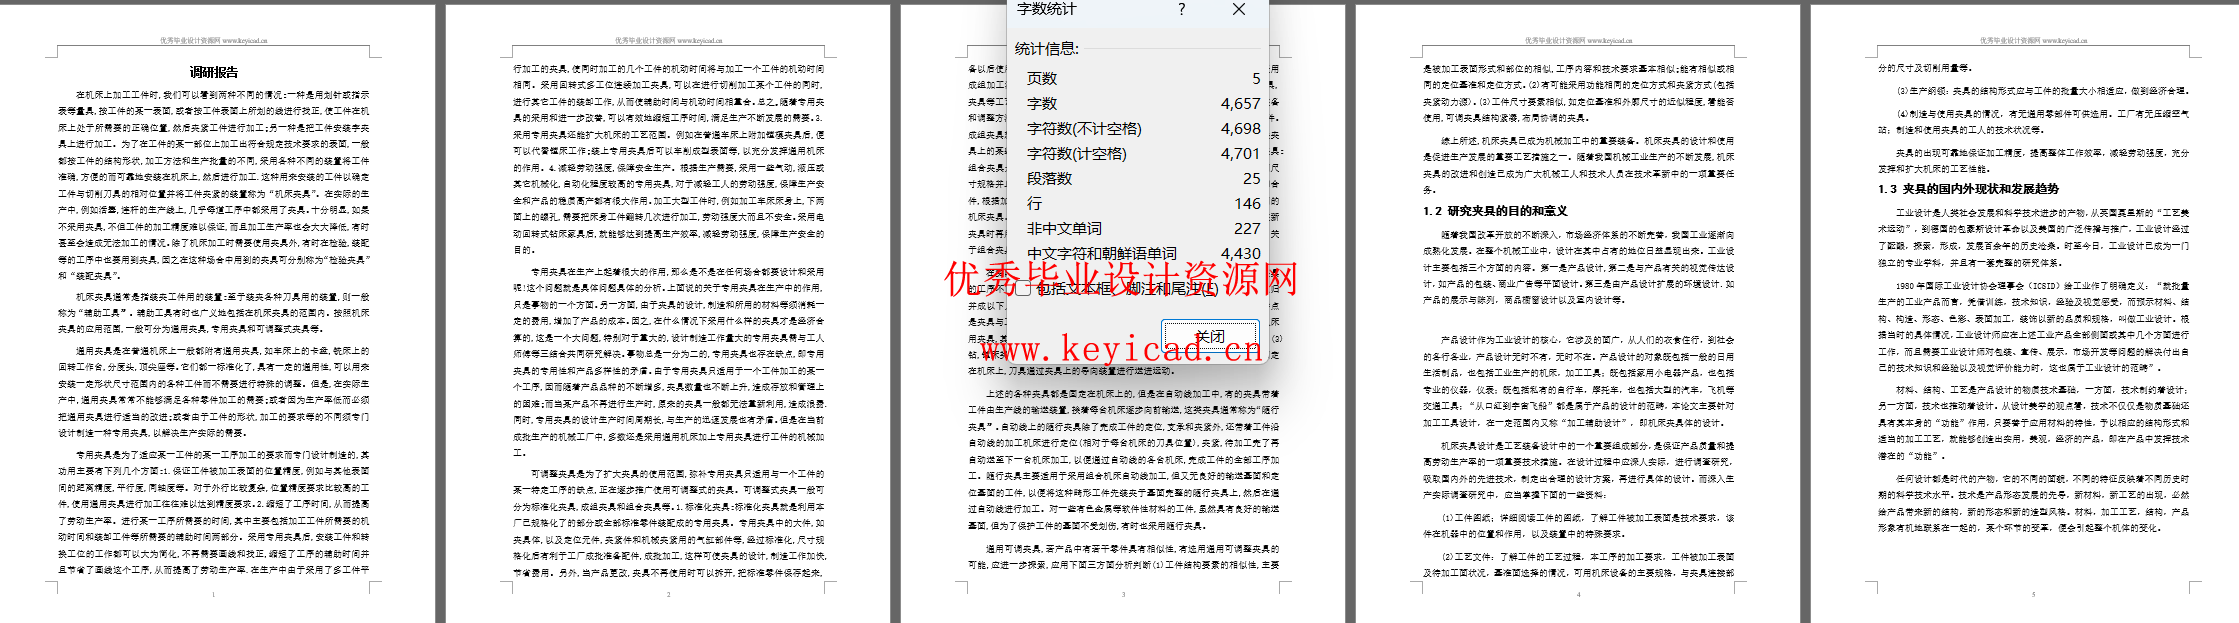
Task: Click the 中文字符和朝鲜语单词 row
Action: coord(1140,253)
